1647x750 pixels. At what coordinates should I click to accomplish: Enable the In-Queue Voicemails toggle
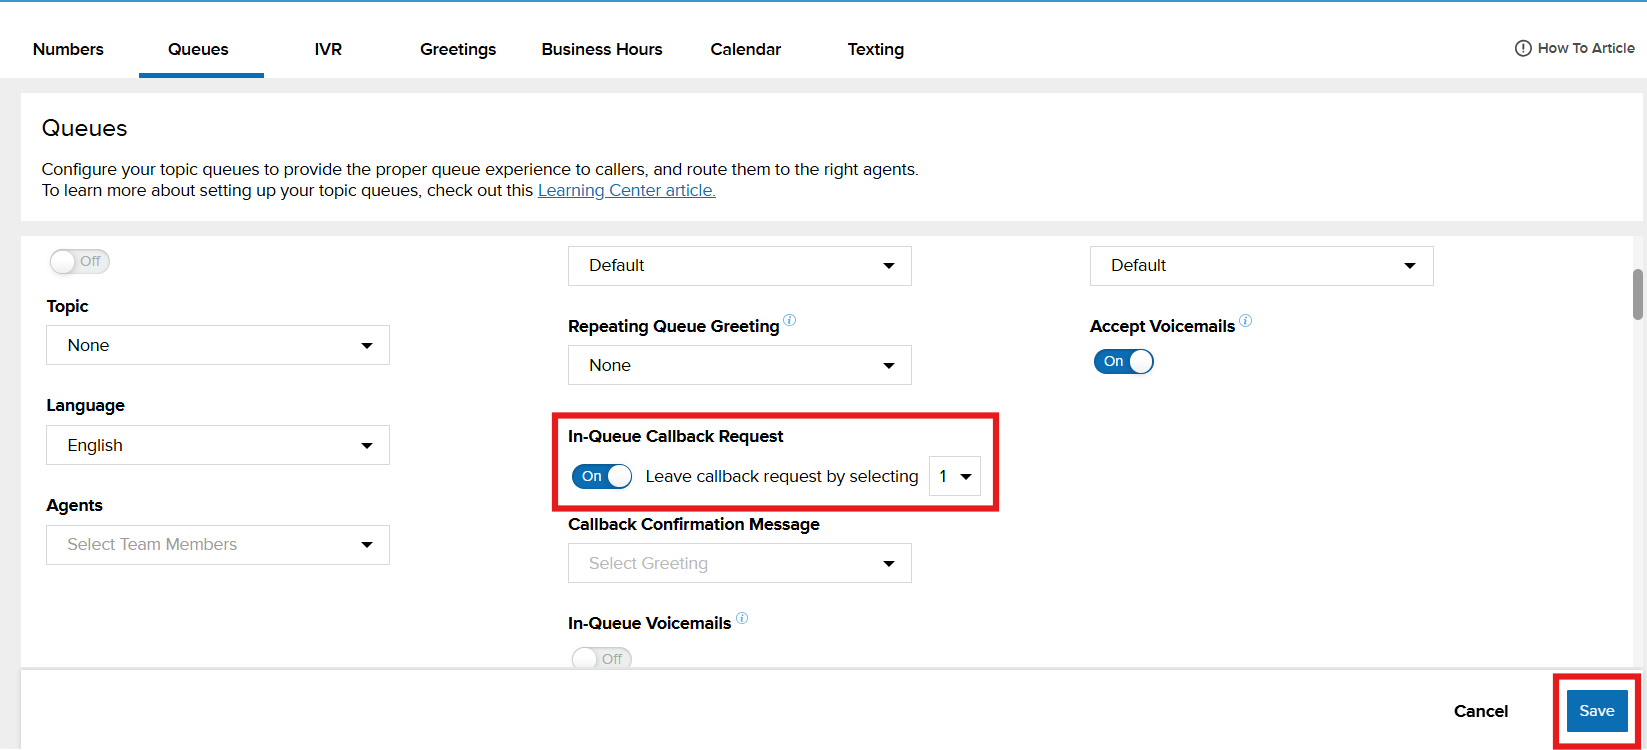(x=602, y=658)
